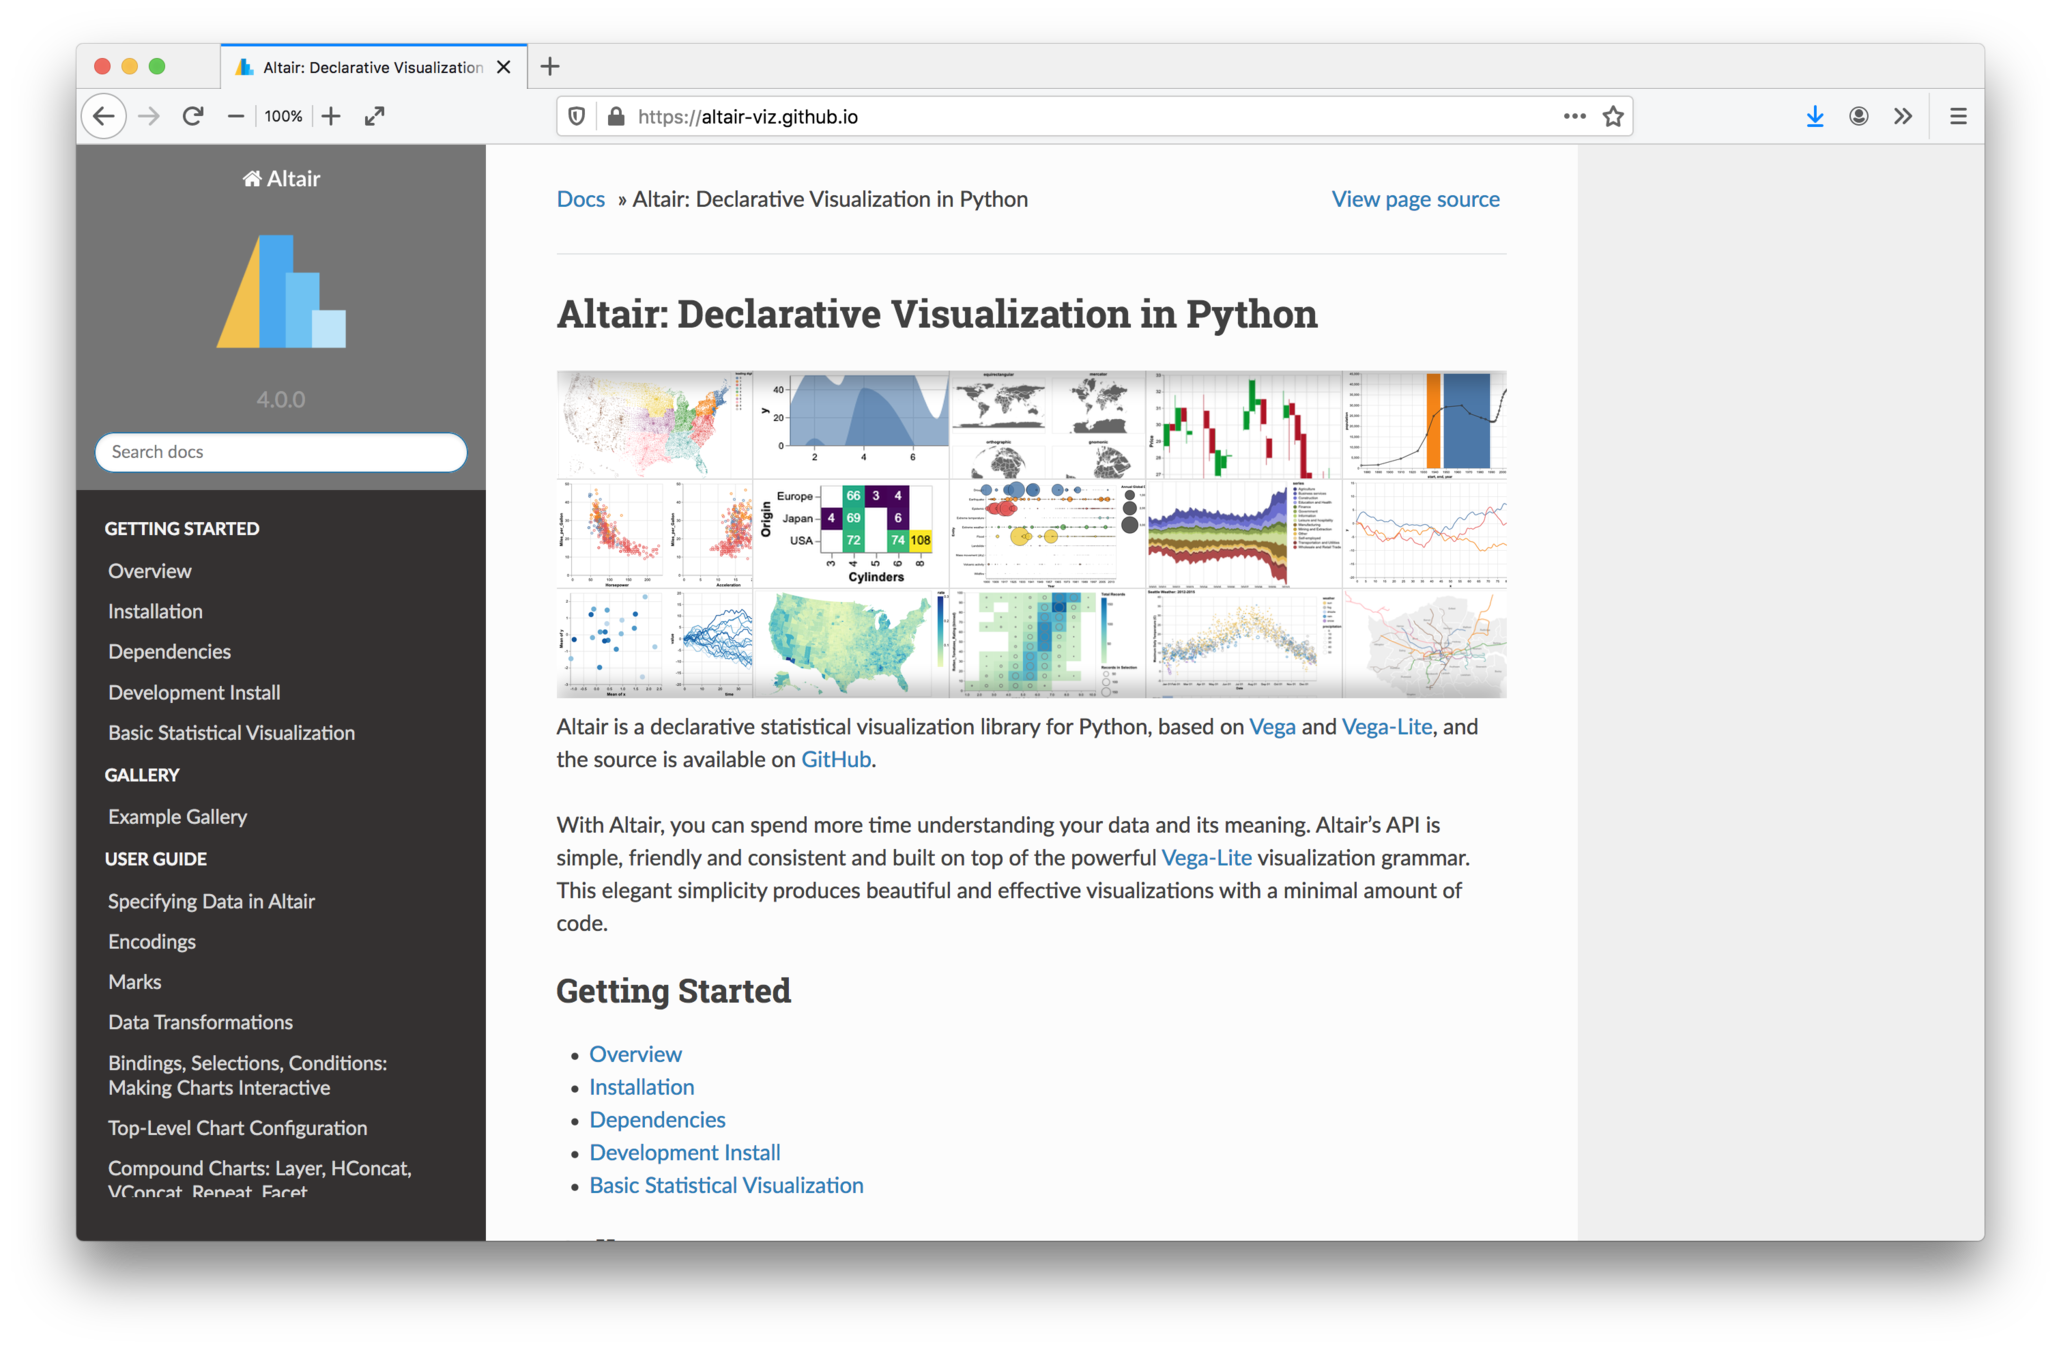Bookmark this page with the star icon

pos(1613,117)
